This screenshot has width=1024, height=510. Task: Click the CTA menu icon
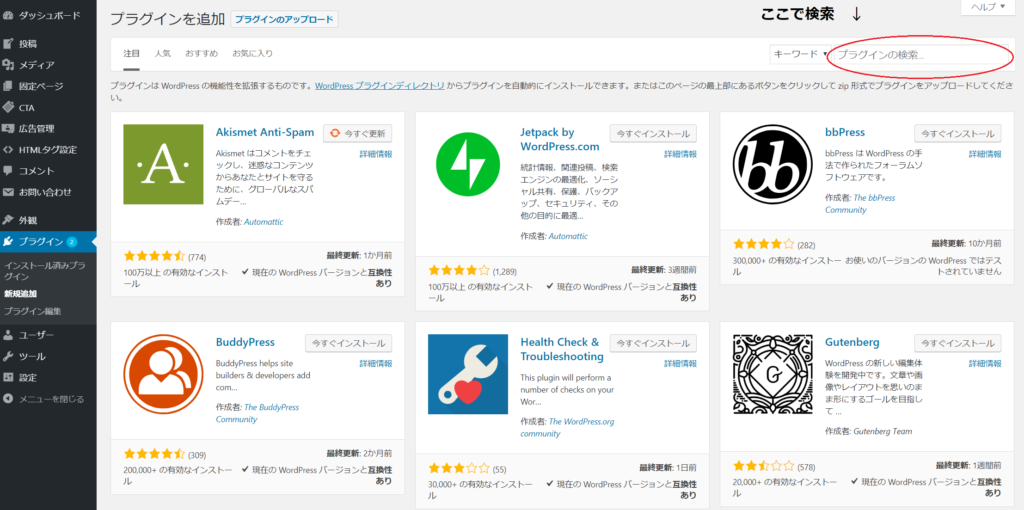(x=8, y=107)
